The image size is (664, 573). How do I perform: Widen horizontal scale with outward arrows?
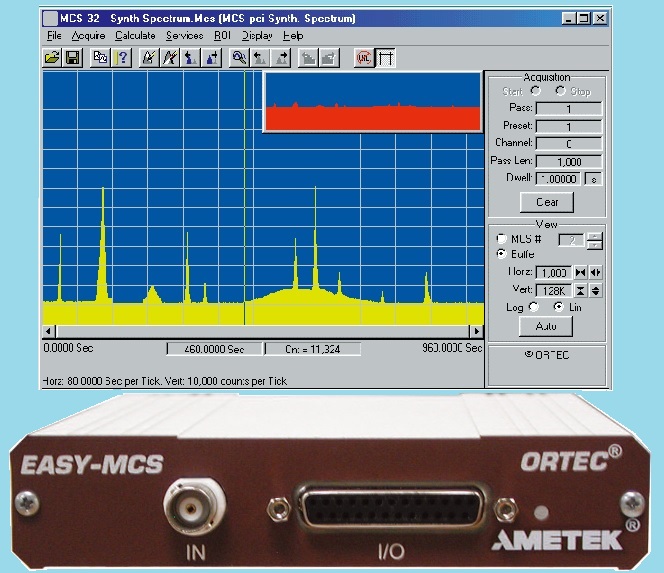[x=595, y=272]
